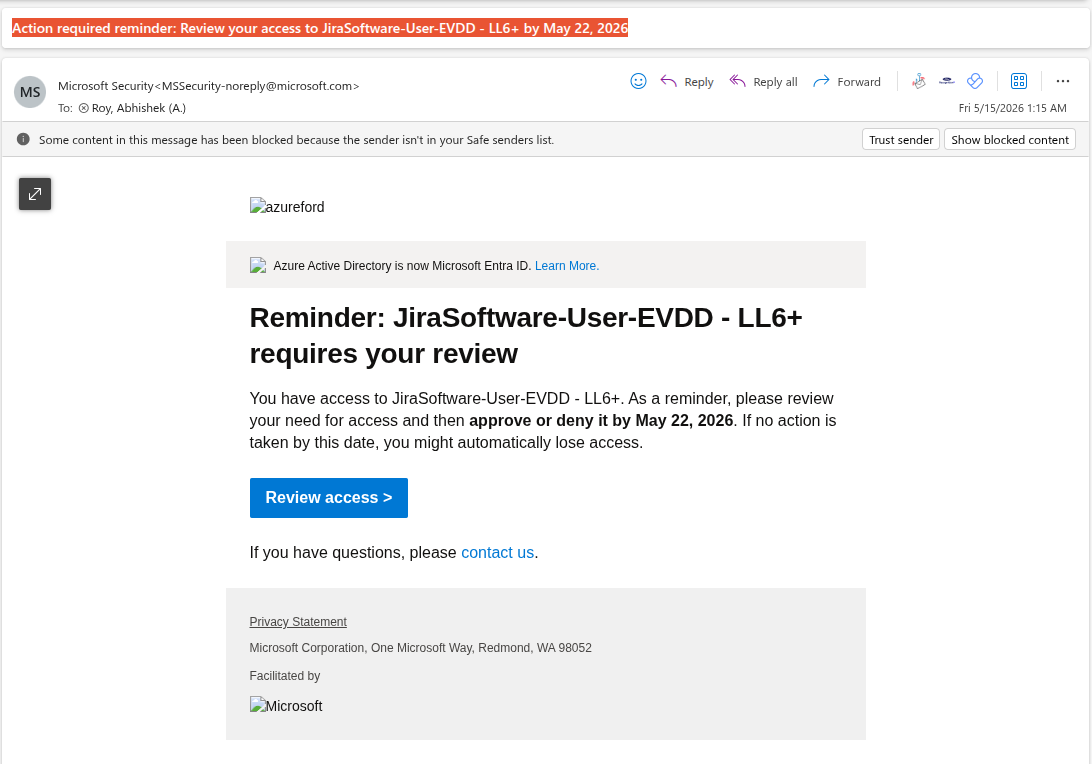Click the Review access button
This screenshot has height=764, width=1092.
tap(329, 497)
